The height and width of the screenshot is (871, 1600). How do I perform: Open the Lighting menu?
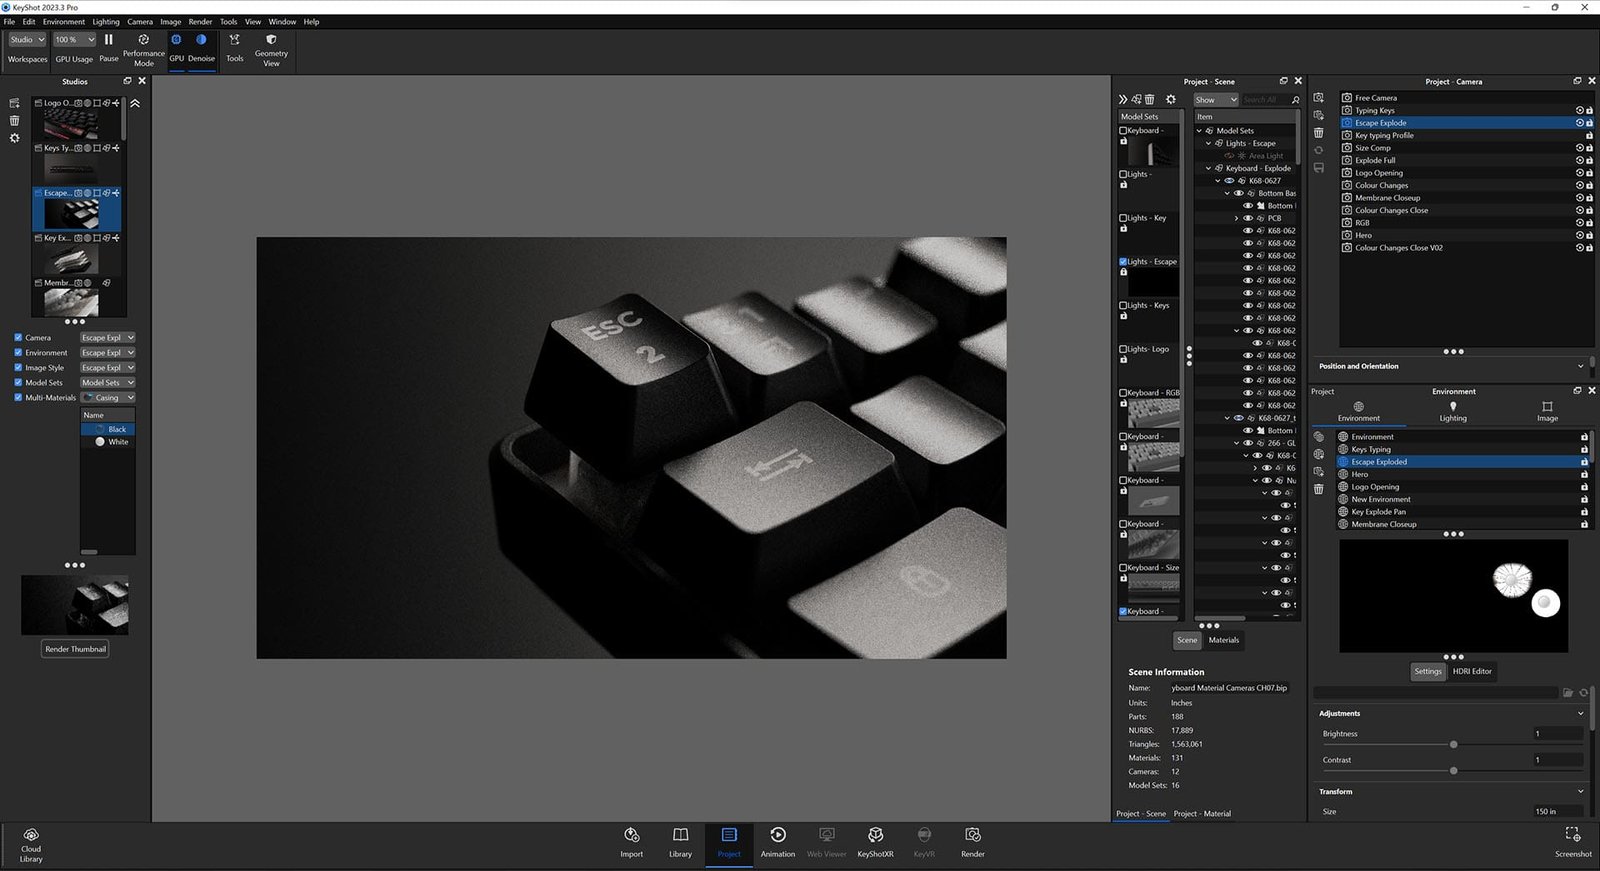(x=106, y=22)
